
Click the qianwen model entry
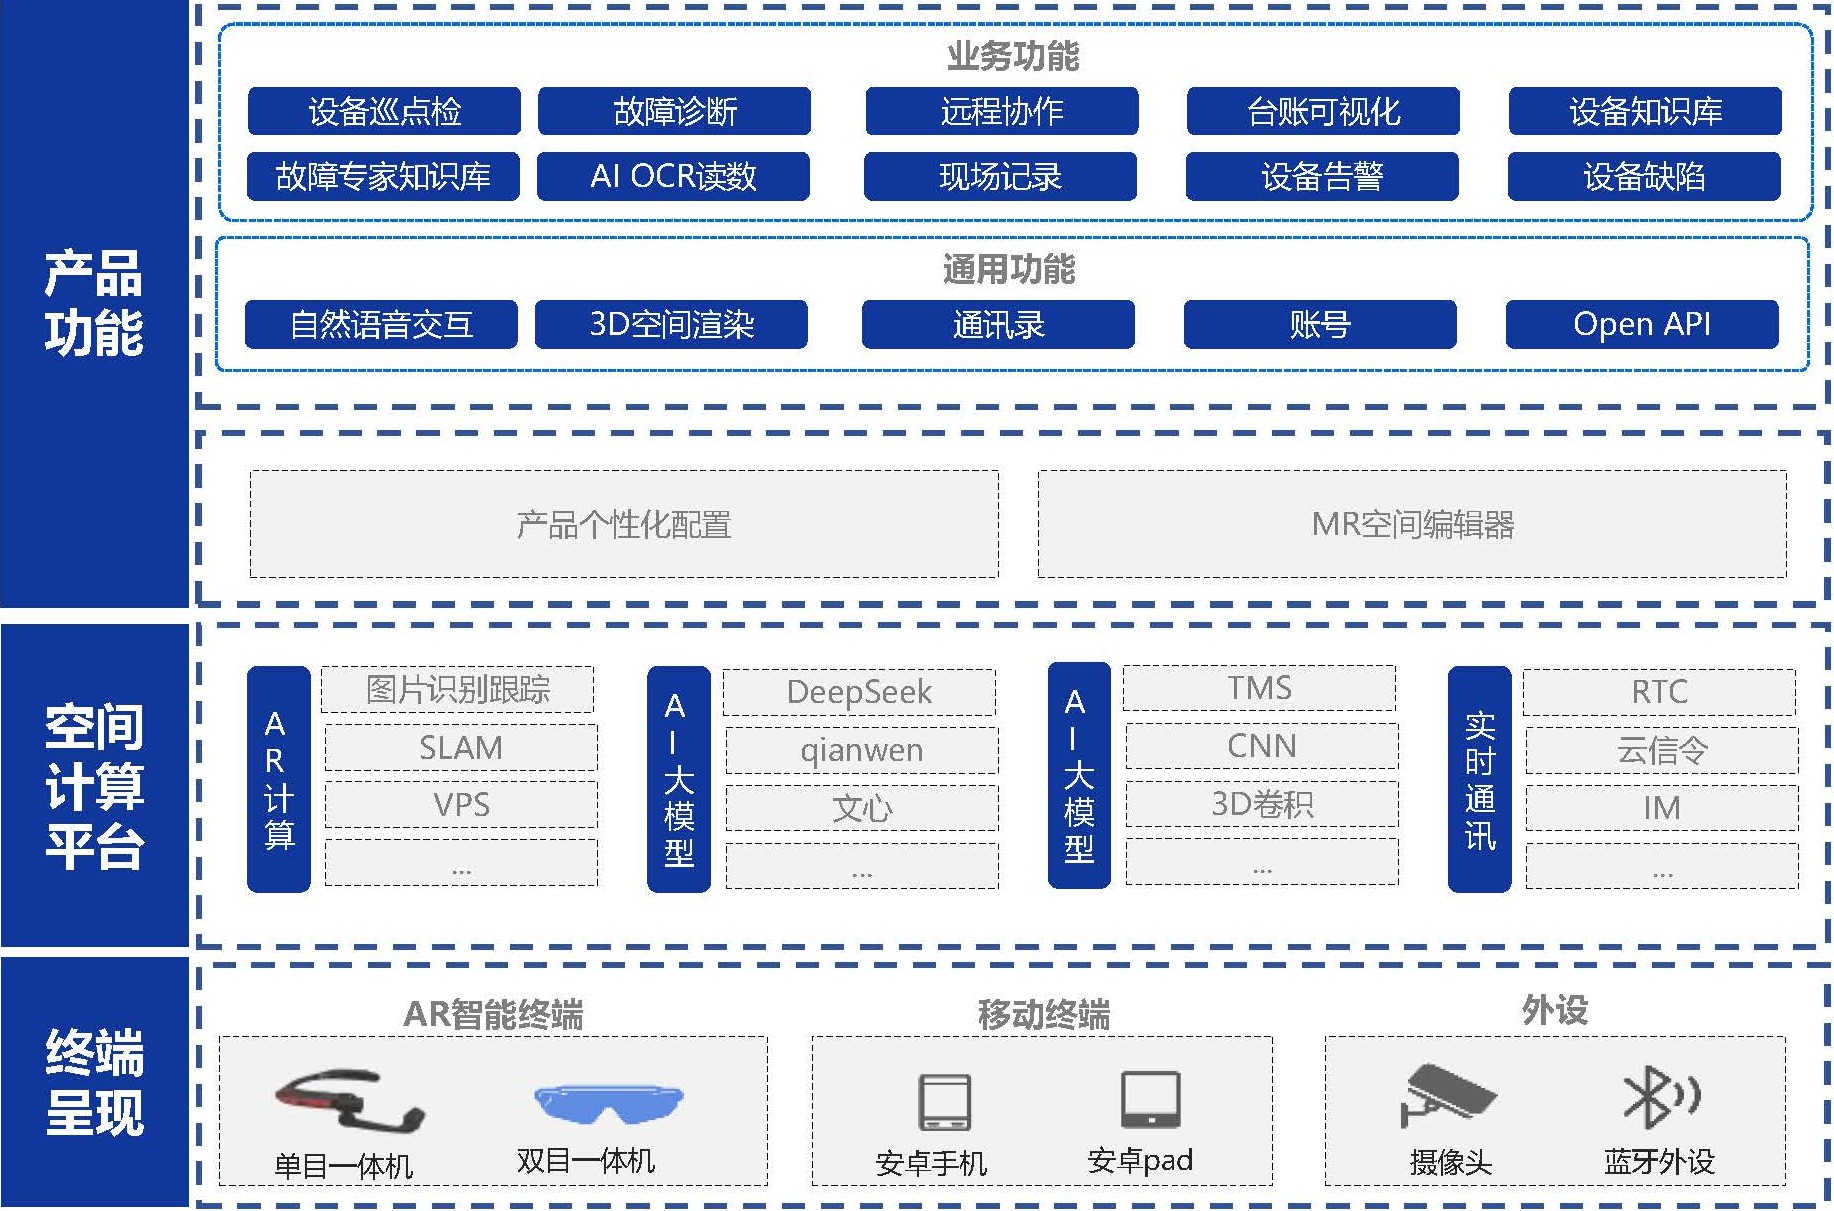click(x=862, y=750)
